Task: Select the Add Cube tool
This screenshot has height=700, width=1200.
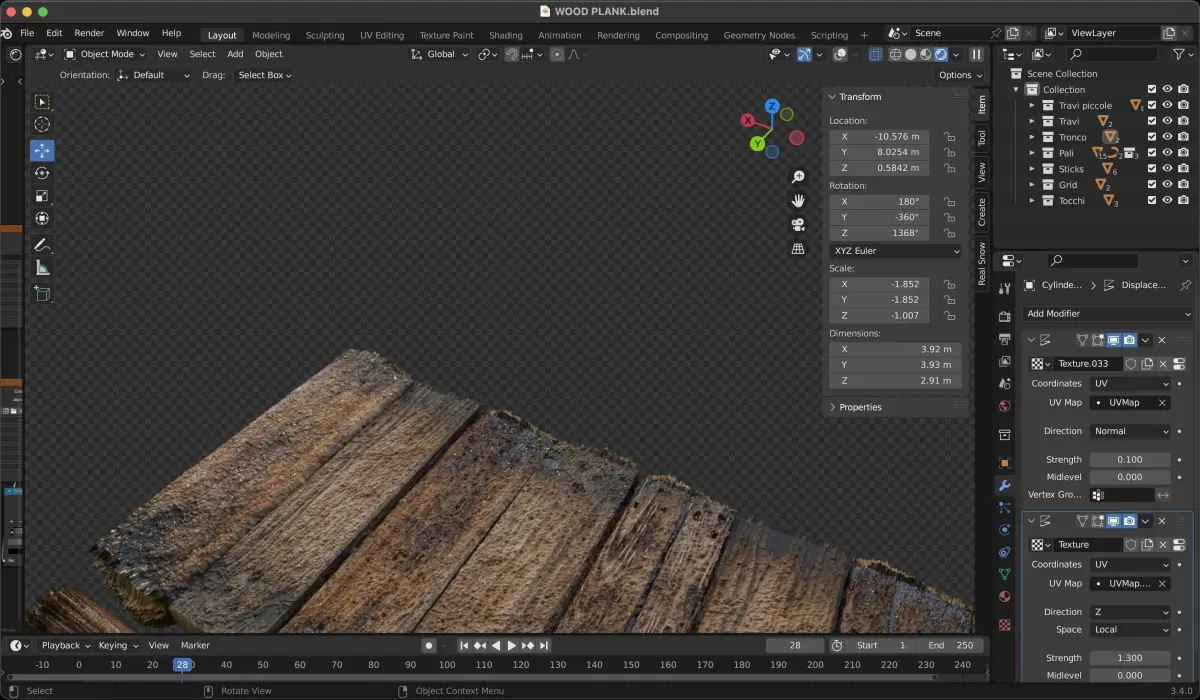Action: [42, 294]
